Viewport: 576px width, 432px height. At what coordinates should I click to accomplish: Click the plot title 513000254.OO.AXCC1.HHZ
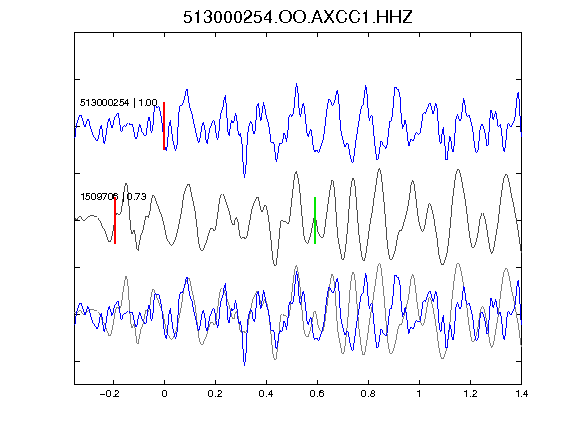click(x=298, y=17)
